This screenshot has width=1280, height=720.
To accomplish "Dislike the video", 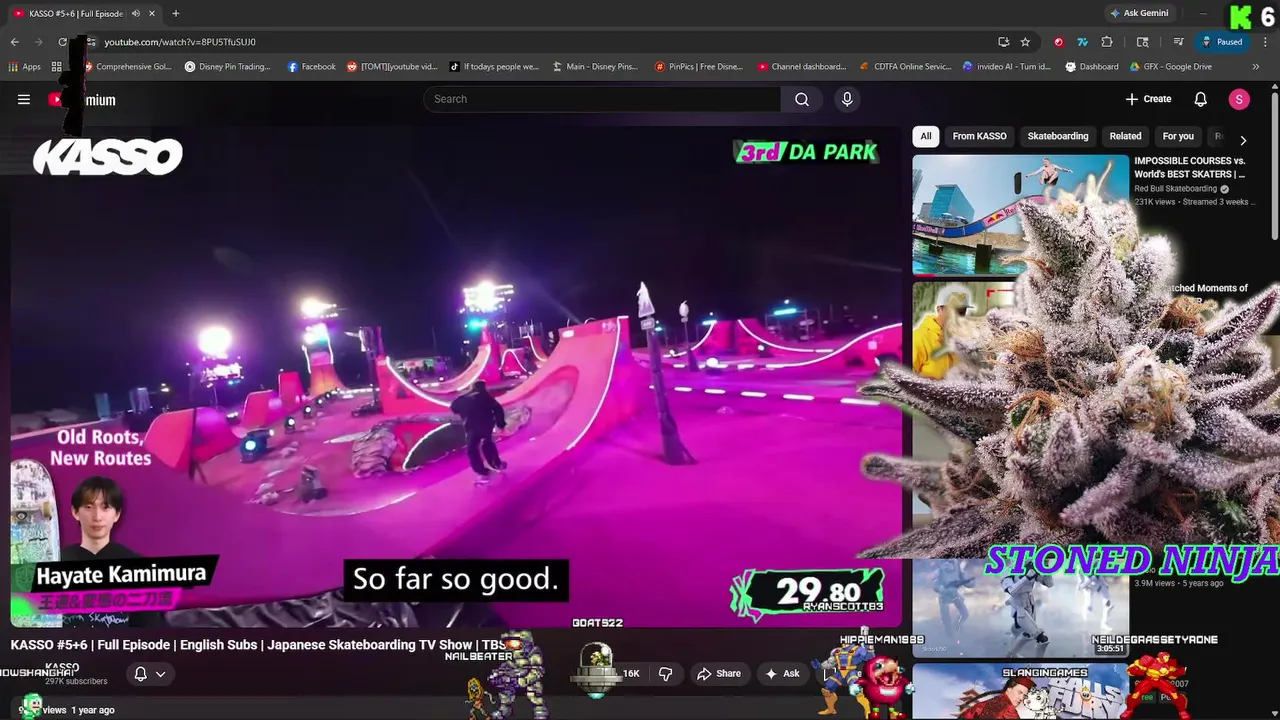I will [665, 674].
